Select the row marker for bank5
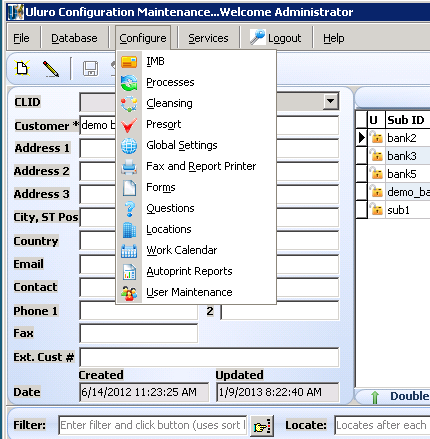 point(362,174)
